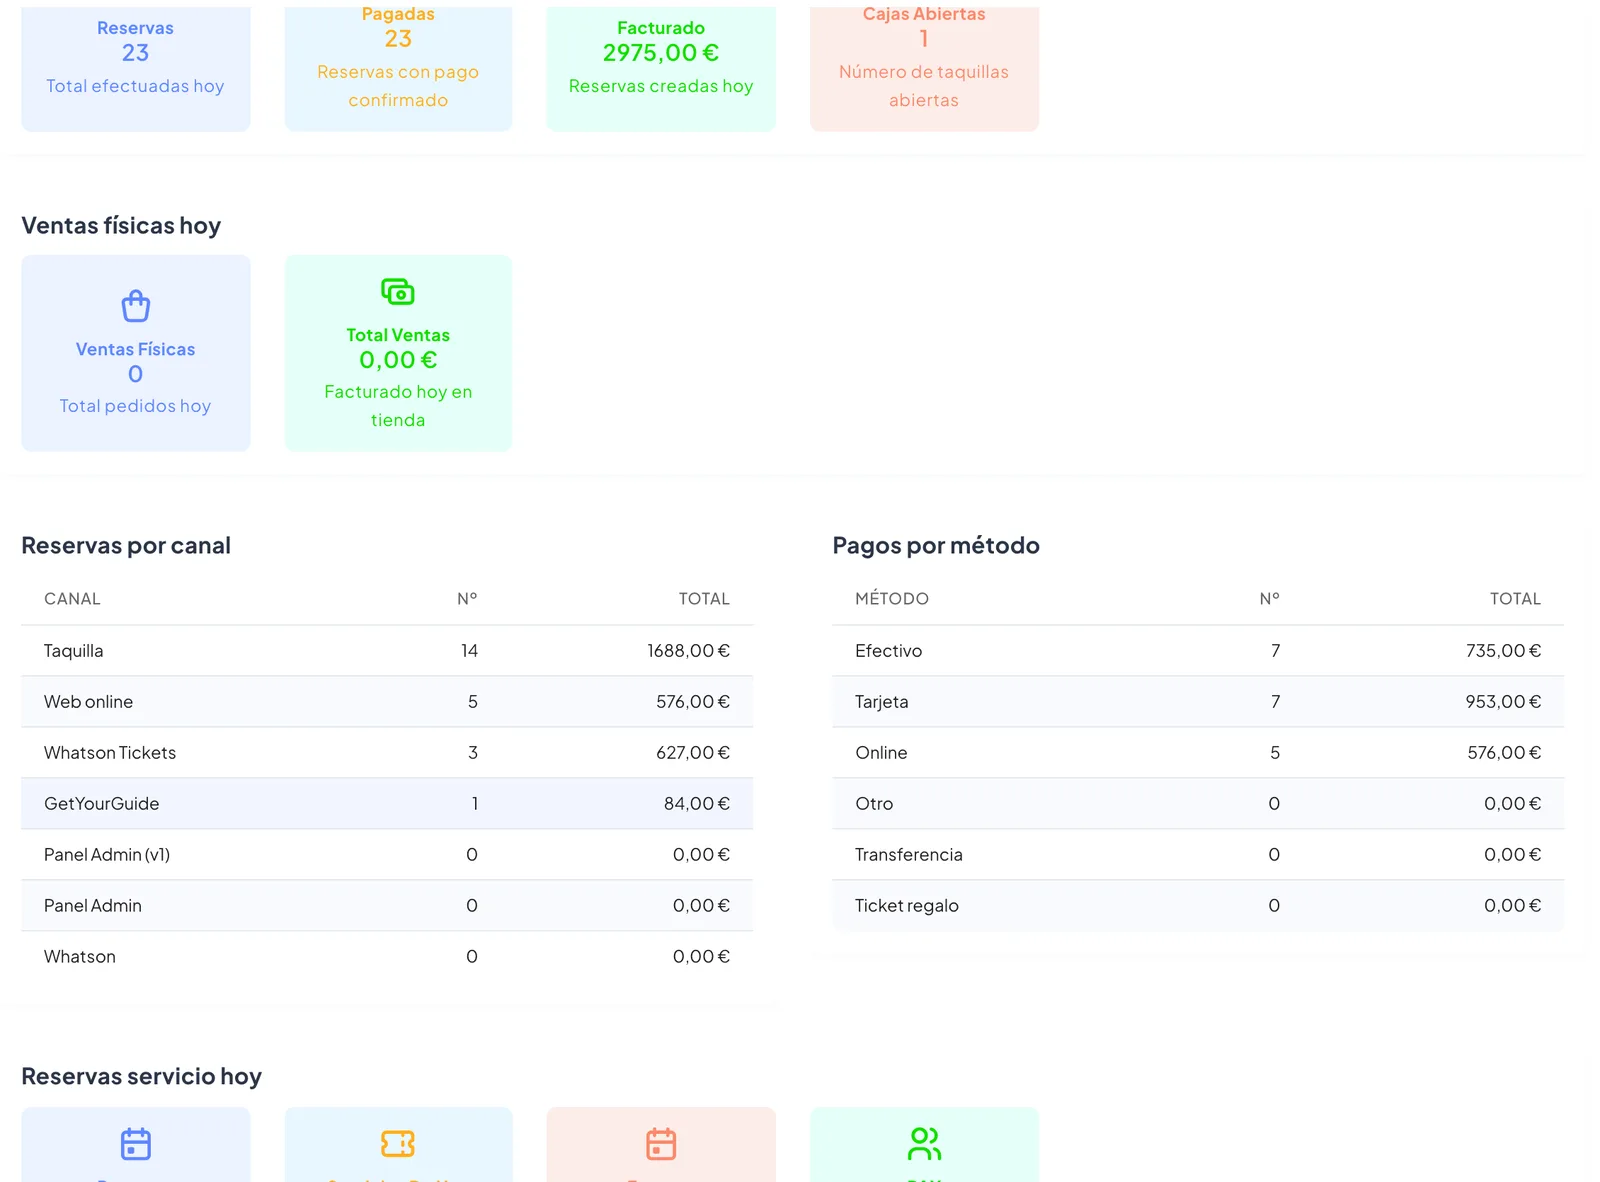The width and height of the screenshot is (1600, 1182).
Task: Click the Transferencia payment method row
Action: (x=1198, y=855)
